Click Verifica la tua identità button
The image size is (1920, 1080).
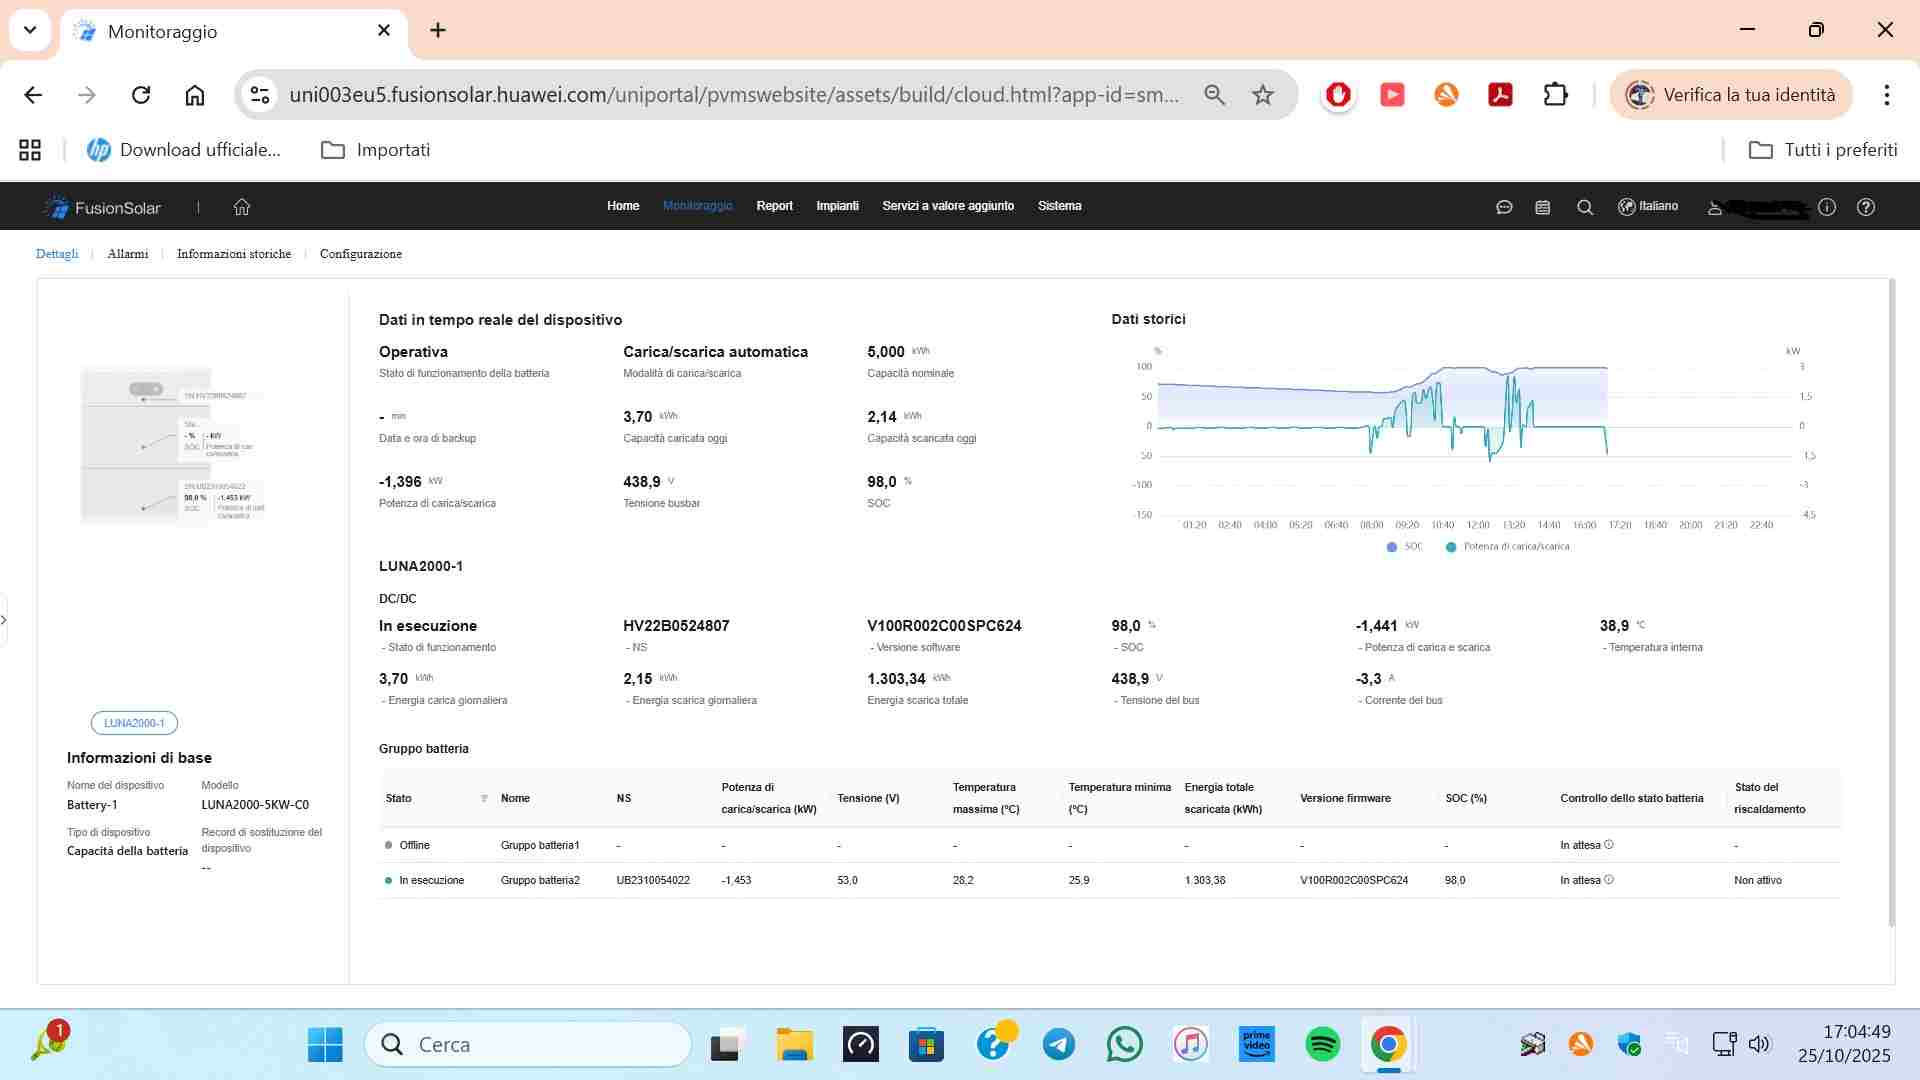click(x=1731, y=95)
